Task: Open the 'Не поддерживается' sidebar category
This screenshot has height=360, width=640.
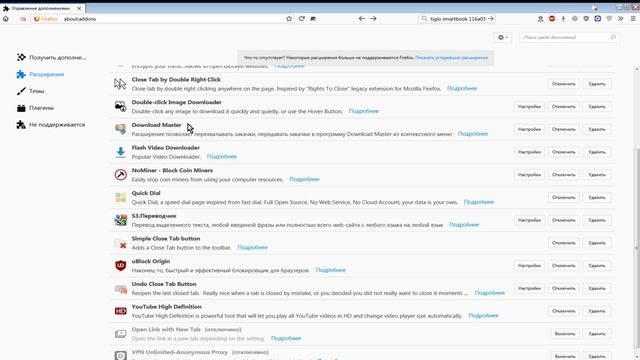Action: click(x=51, y=124)
